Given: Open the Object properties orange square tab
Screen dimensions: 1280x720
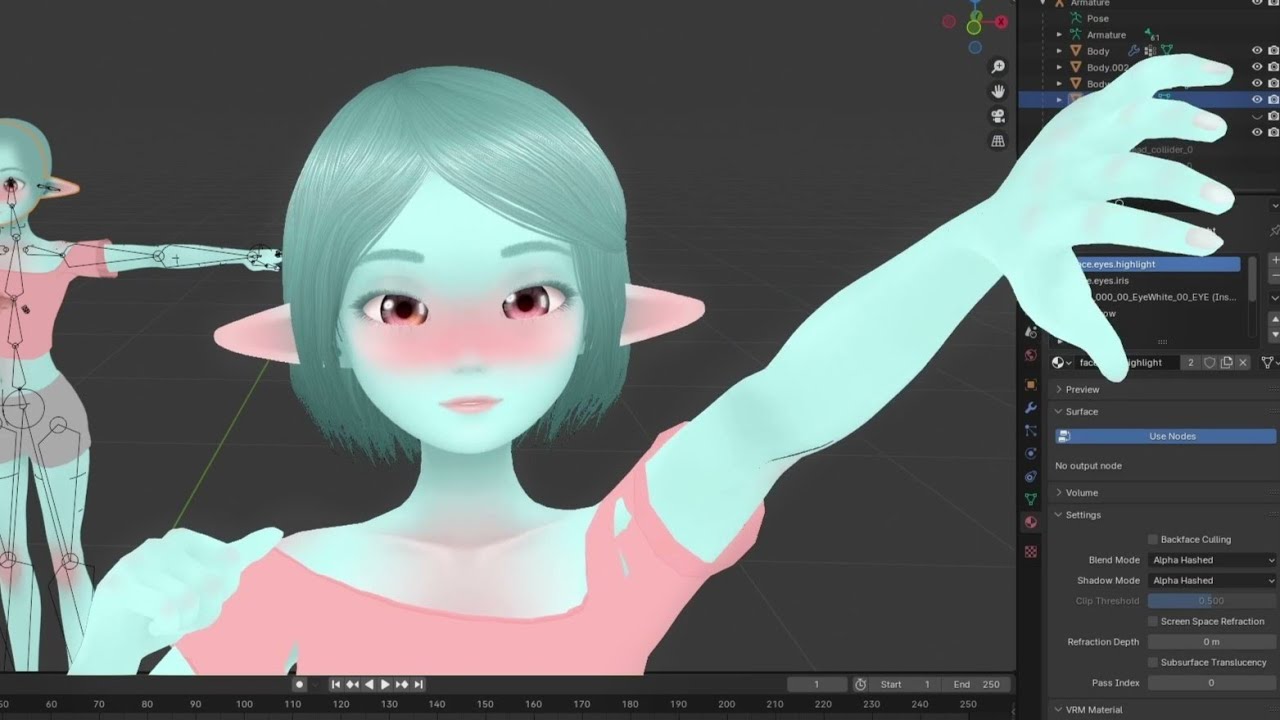Looking at the screenshot, I should tap(1031, 384).
